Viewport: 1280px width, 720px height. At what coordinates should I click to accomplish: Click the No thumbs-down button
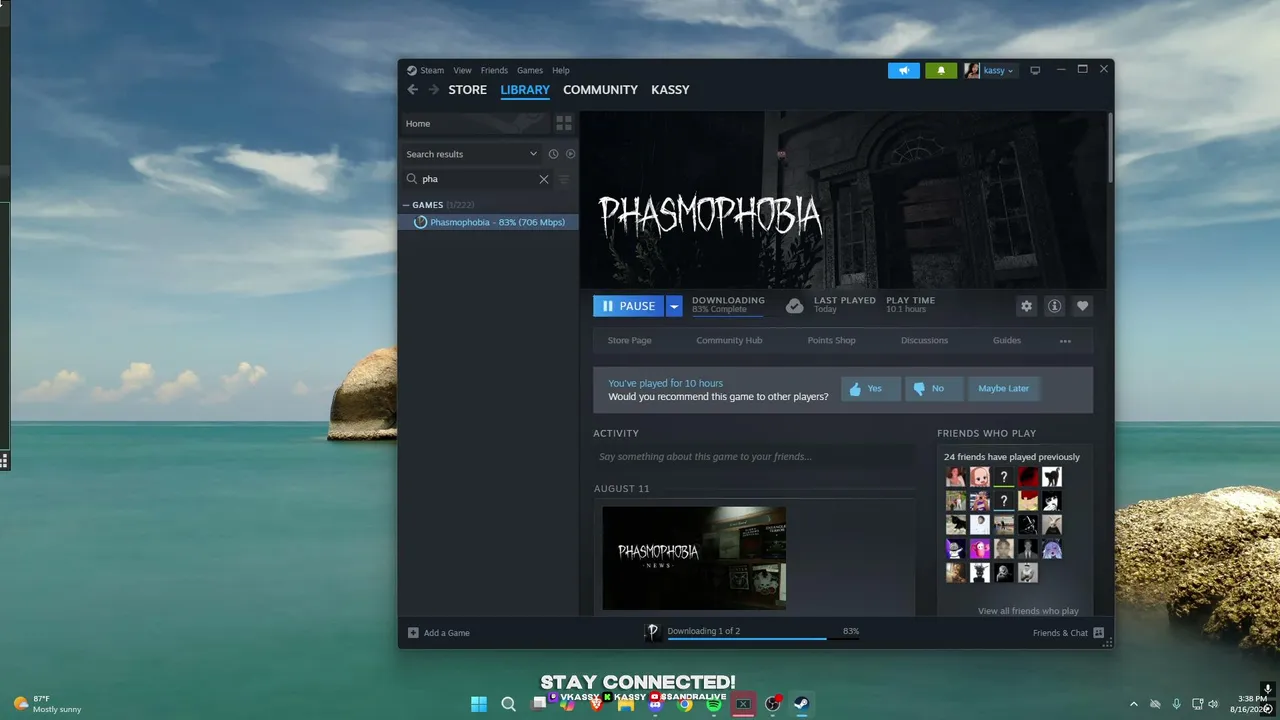(x=934, y=389)
